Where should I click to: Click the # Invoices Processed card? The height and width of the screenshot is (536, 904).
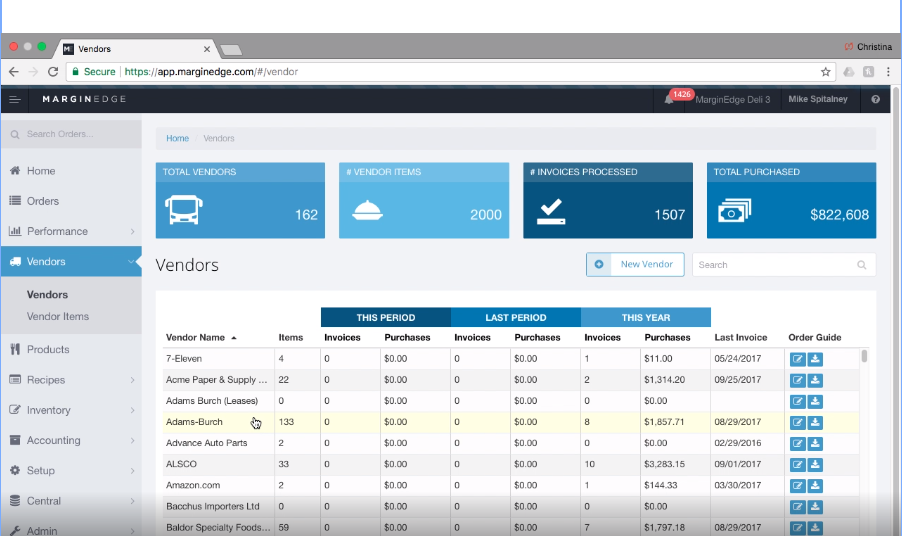pyautogui.click(x=608, y=201)
